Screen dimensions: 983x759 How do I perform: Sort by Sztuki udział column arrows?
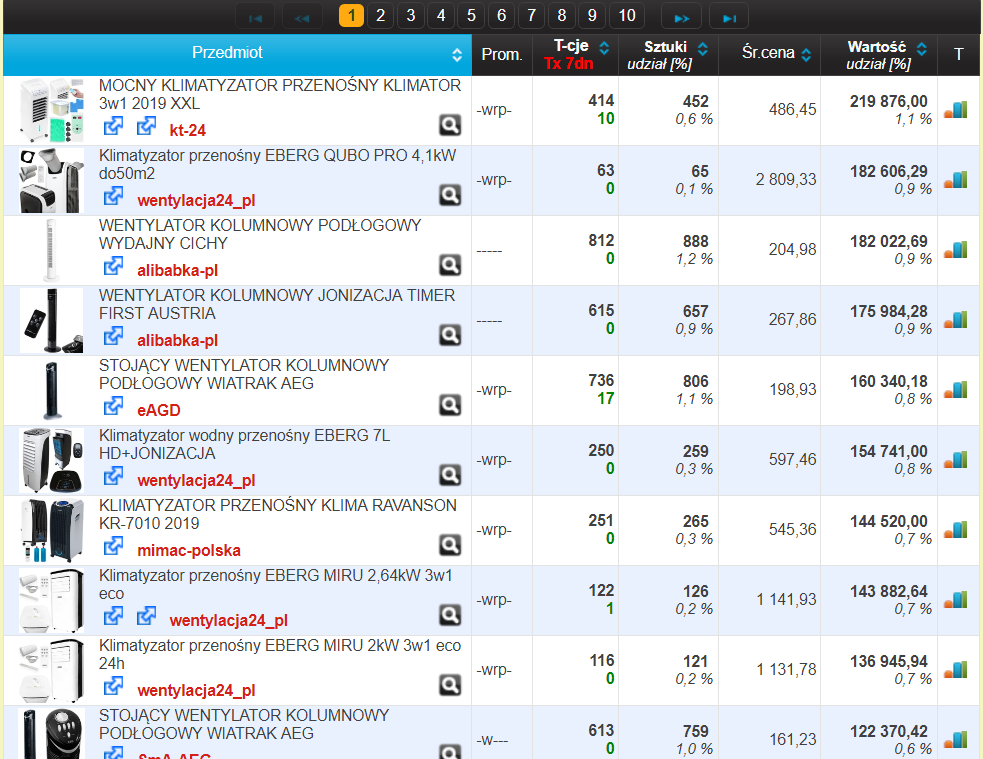pos(703,49)
